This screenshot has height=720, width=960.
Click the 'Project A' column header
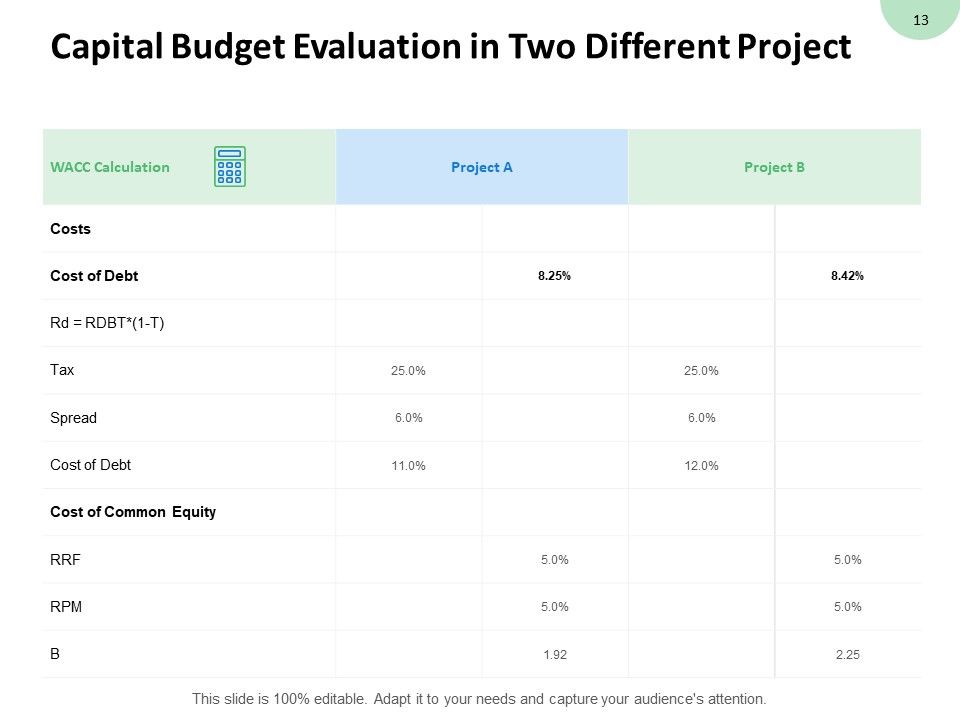(481, 167)
